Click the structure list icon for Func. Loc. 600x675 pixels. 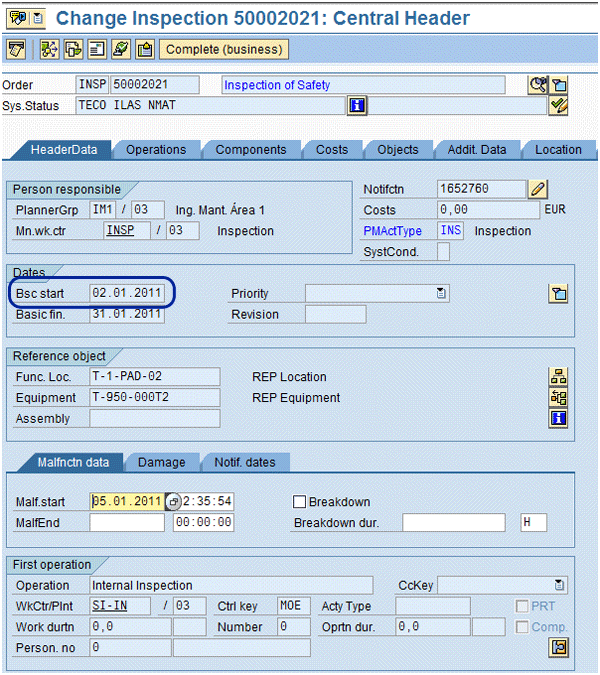point(559,377)
